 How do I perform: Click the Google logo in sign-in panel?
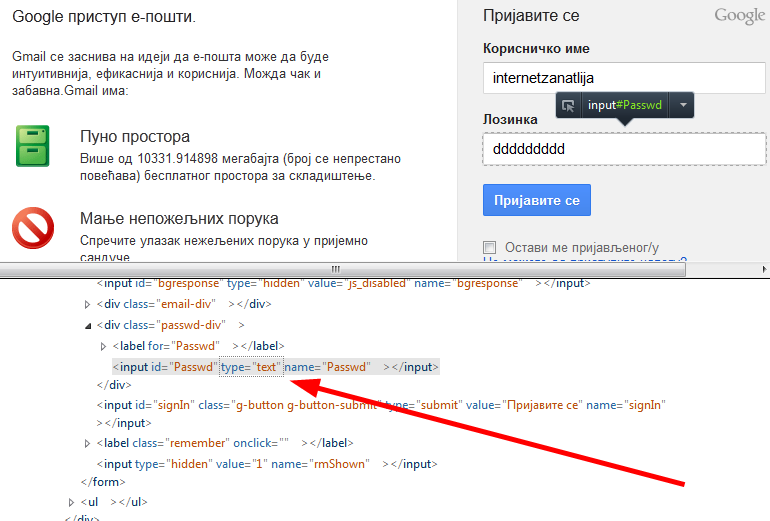740,16
